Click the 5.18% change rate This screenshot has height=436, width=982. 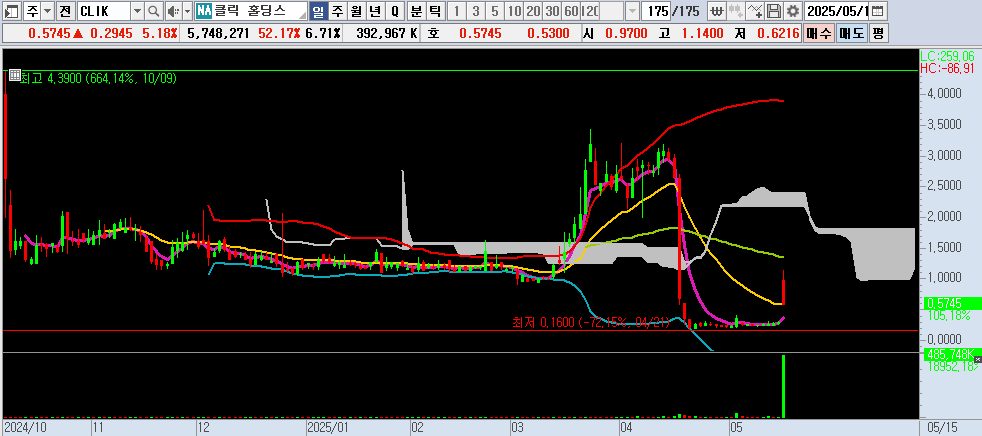(160, 33)
